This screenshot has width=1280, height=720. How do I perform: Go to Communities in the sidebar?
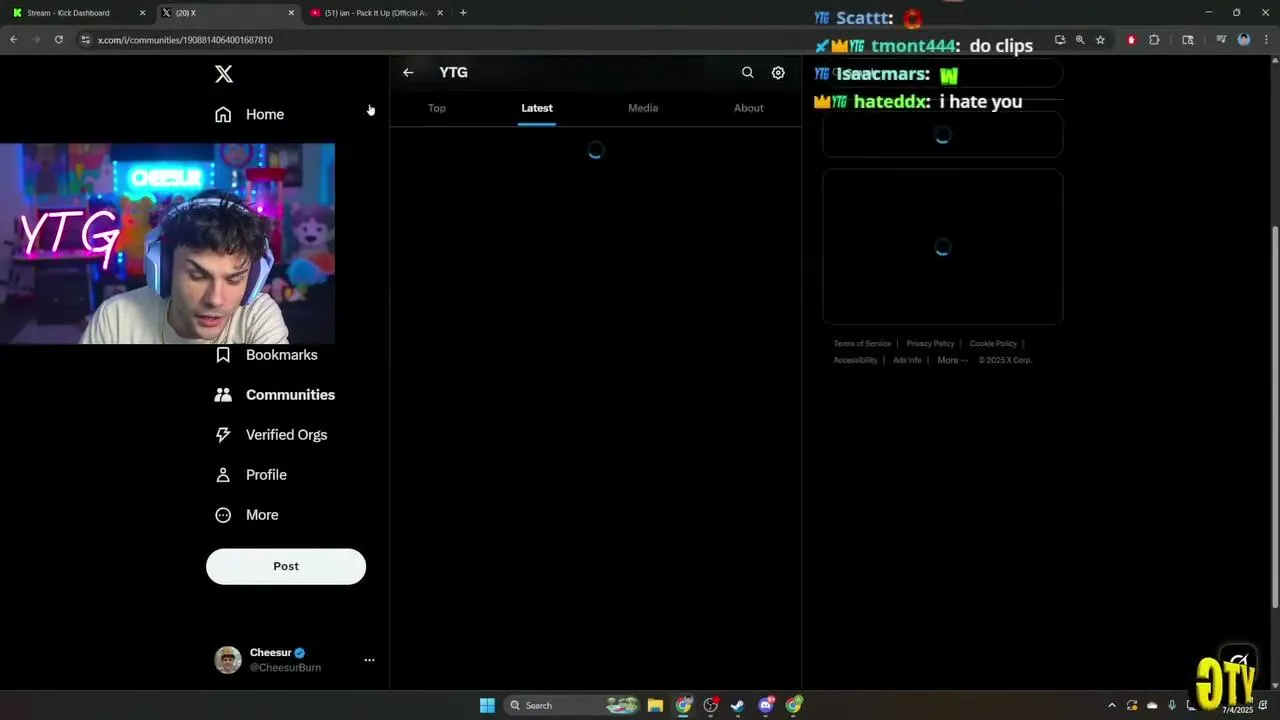275,395
